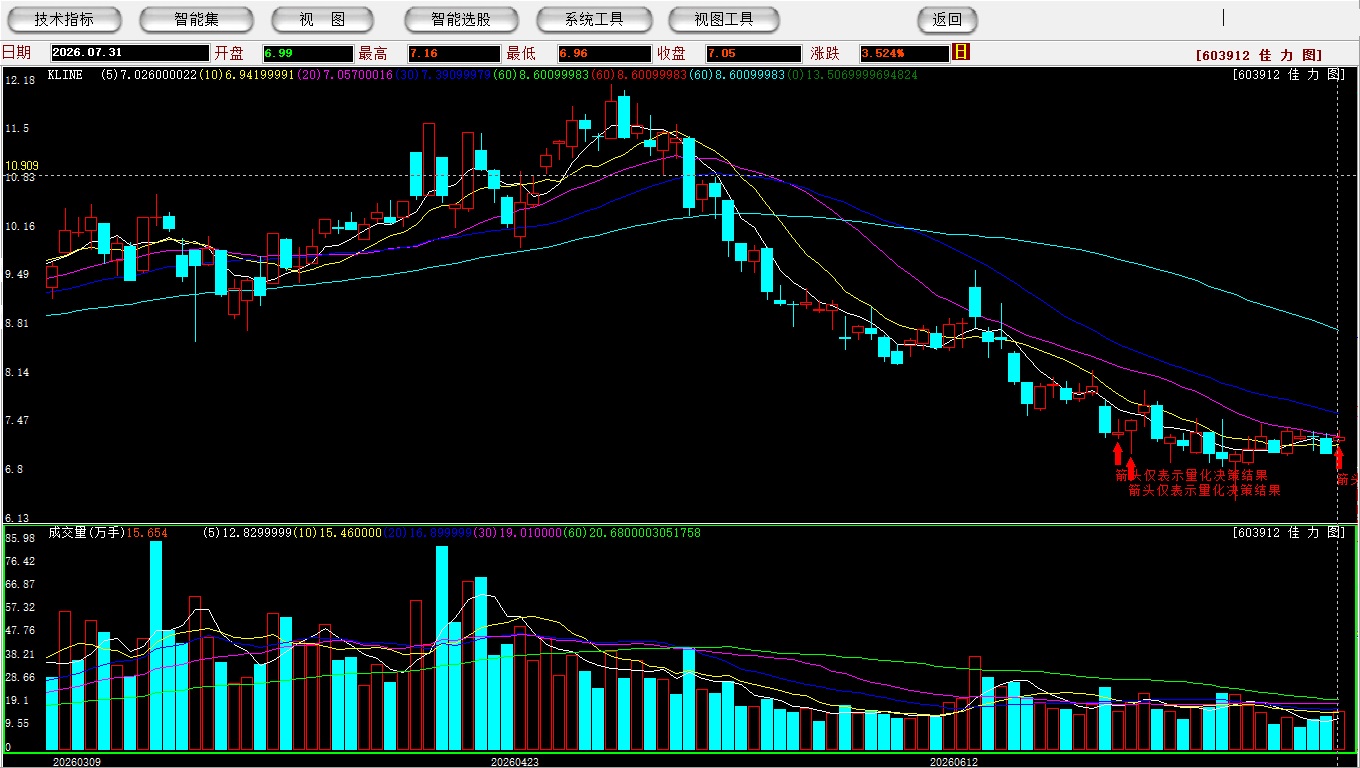
Task: Click the 涨跌 value field 3.524%
Action: (x=903, y=54)
